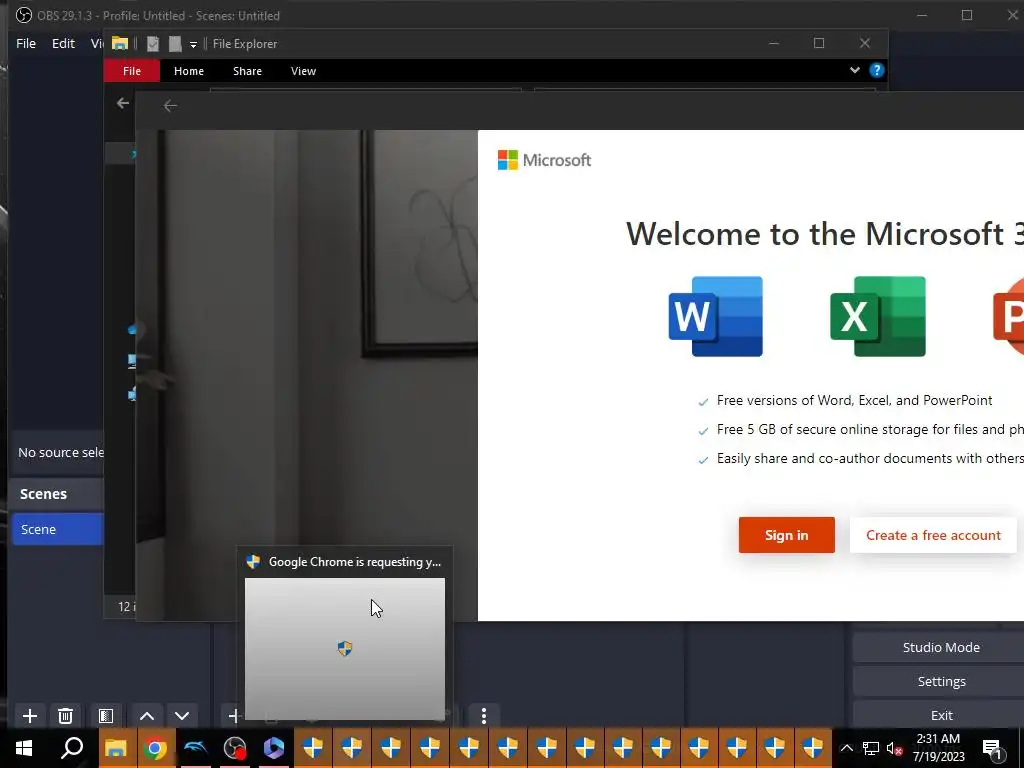1024x768 pixels.
Task: Click the File Explorer folder icon in title bar
Action: click(x=120, y=44)
